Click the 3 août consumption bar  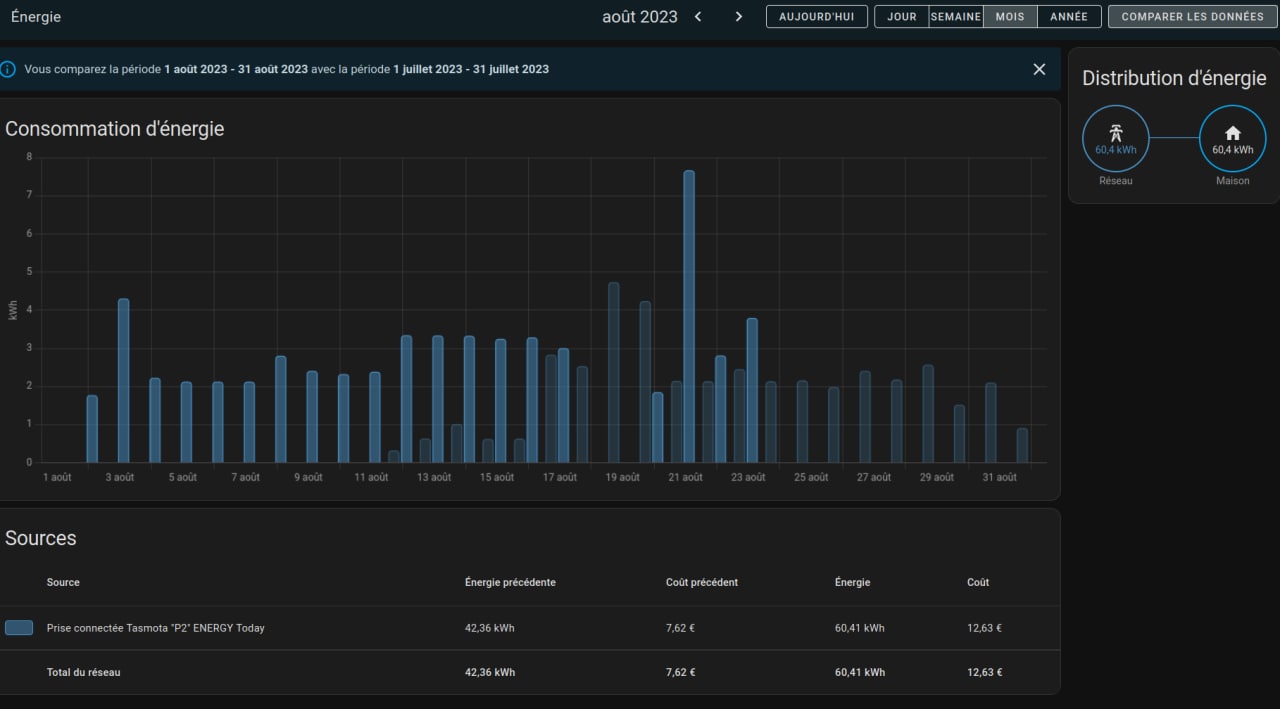point(124,380)
